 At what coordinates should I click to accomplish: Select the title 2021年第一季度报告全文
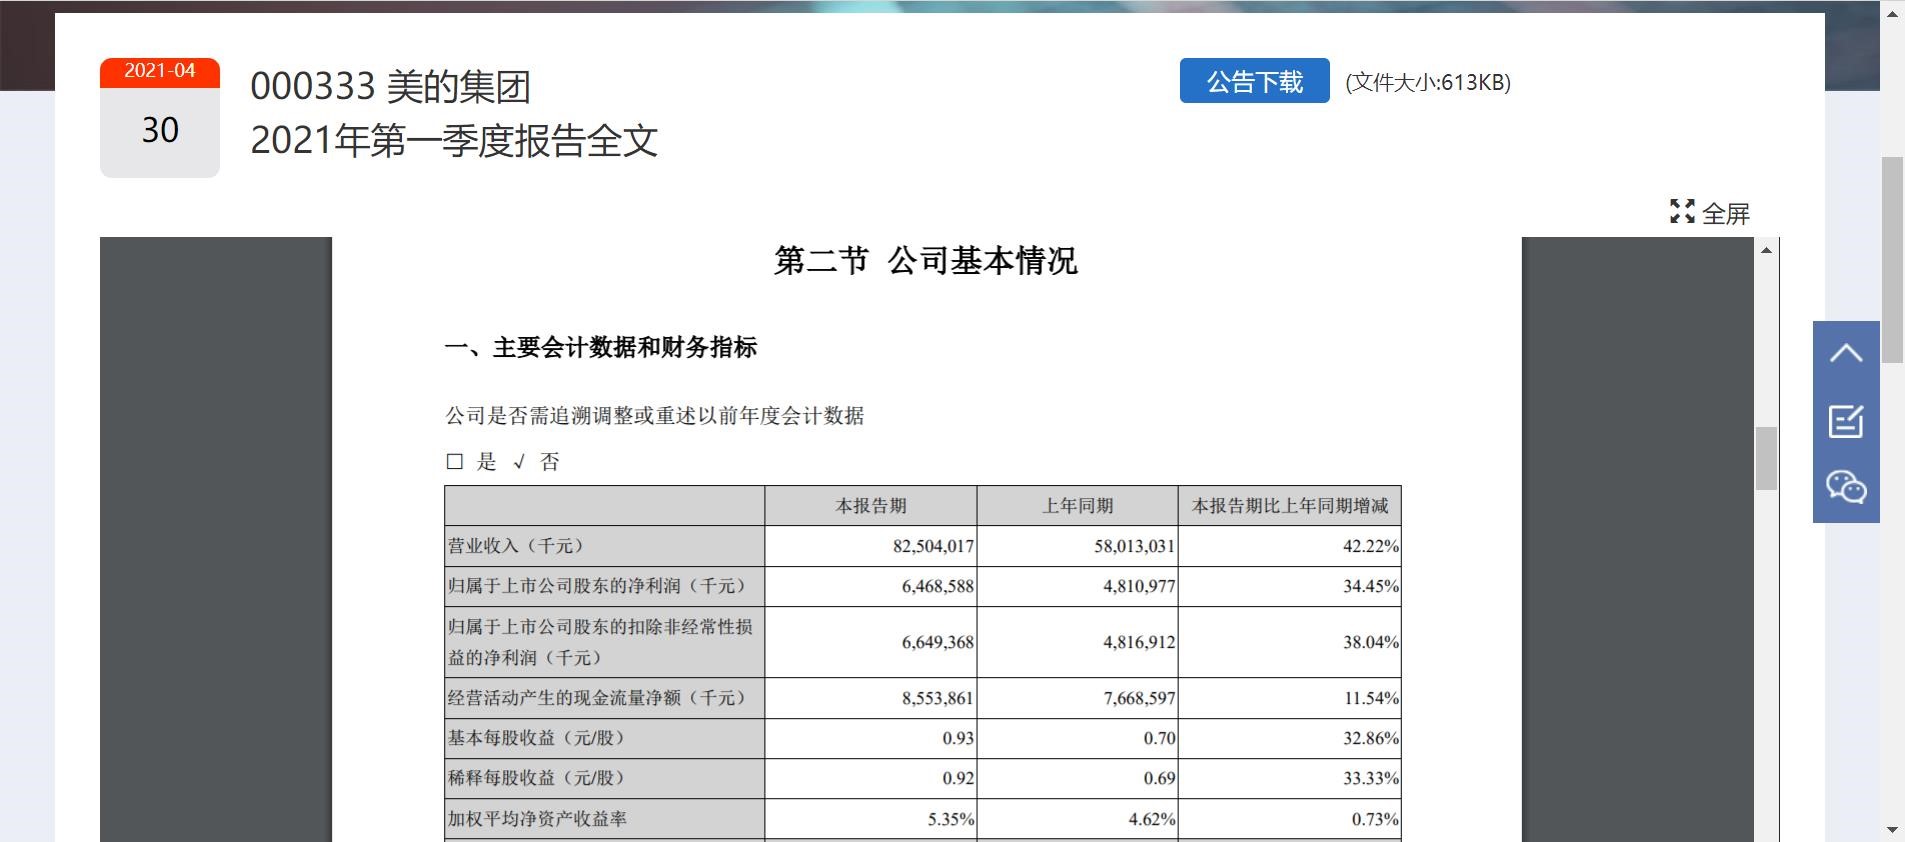tap(454, 141)
